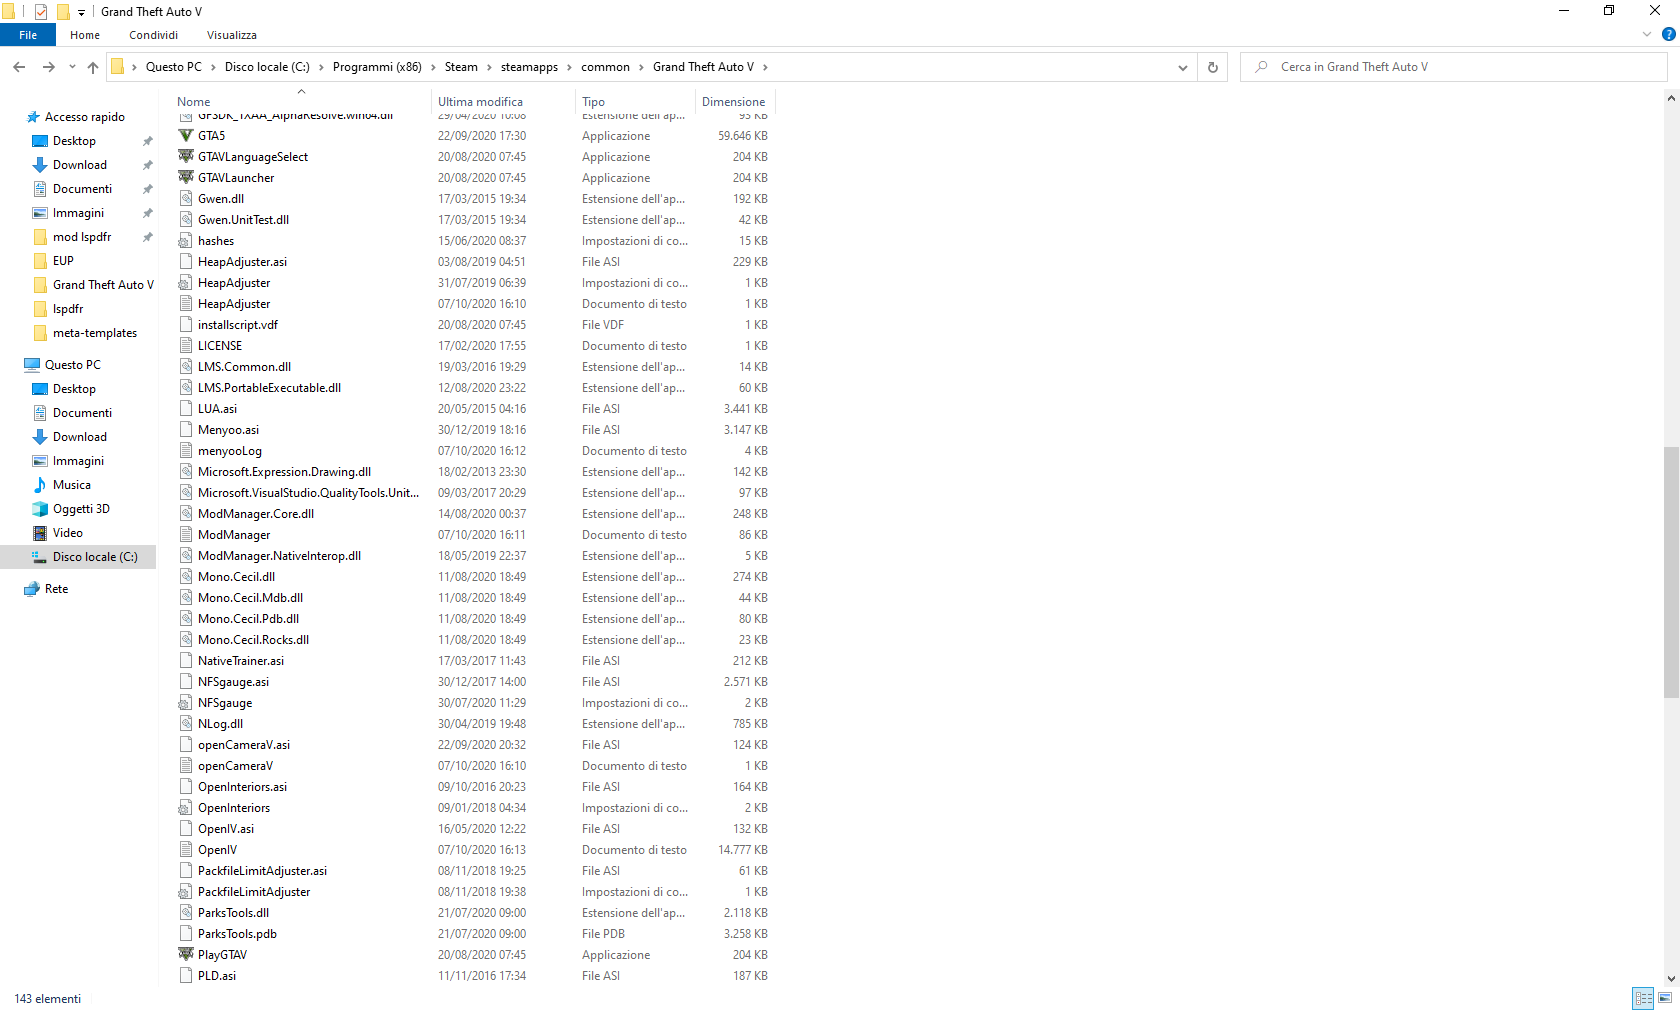Image resolution: width=1680 pixels, height=1010 pixels.
Task: Navigate to Programmi (x86) breadcrumb
Action: 377,67
